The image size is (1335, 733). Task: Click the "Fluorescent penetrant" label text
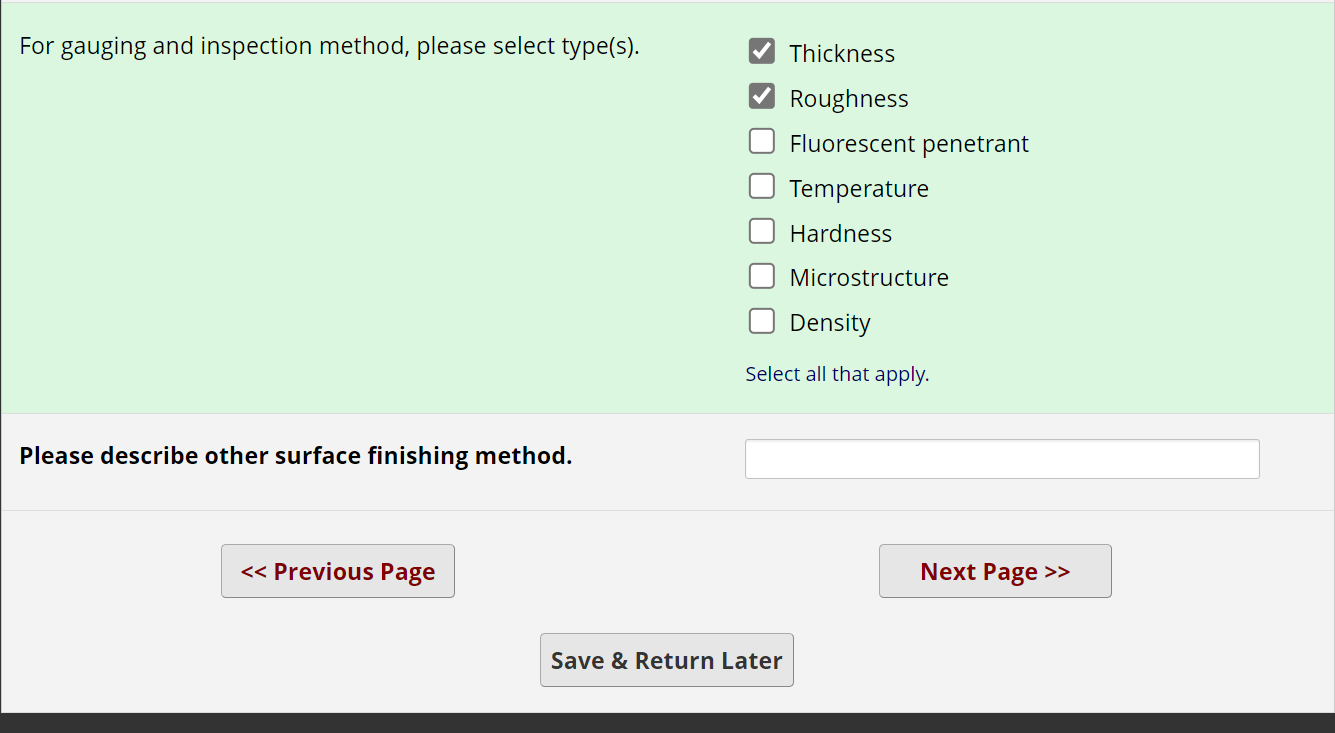point(909,144)
